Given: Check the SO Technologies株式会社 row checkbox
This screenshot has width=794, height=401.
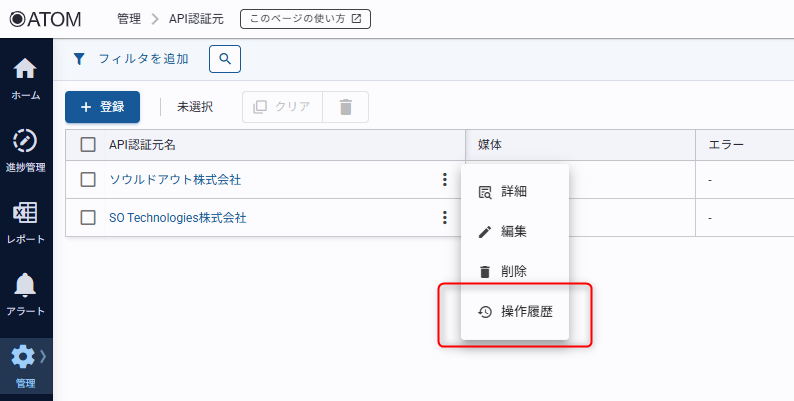Looking at the screenshot, I should (88, 217).
